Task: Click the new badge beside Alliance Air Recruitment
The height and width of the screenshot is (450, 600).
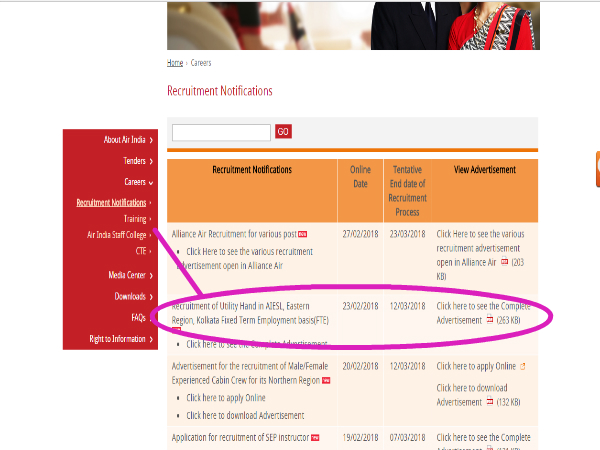Action: point(303,234)
